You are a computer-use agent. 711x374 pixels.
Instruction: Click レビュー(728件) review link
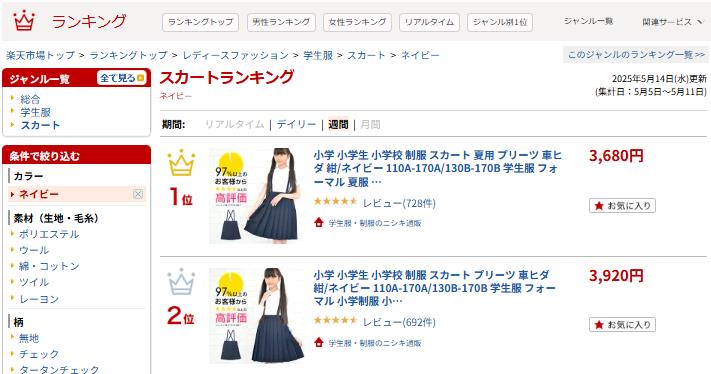[x=399, y=204]
